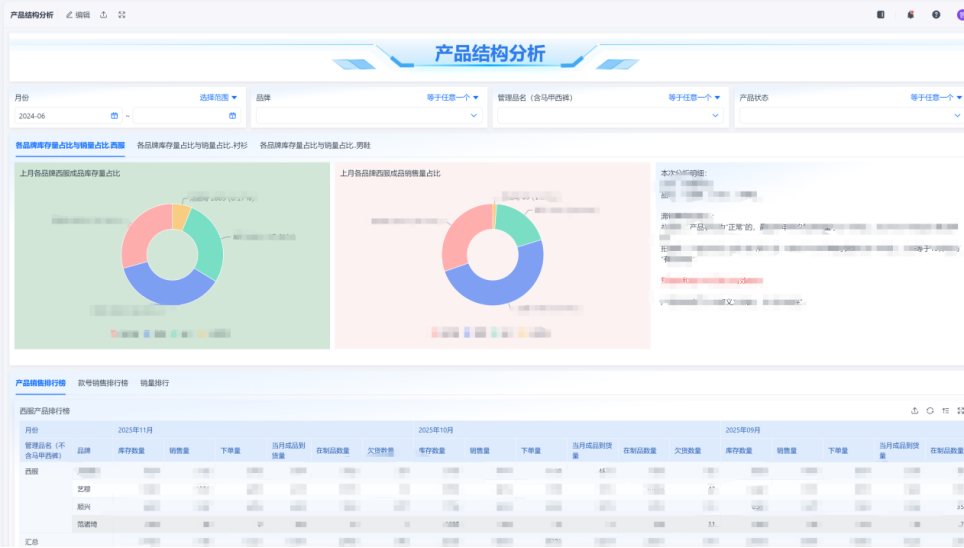Click export icon above 西服产品排行榜 table
964x548 pixels.
click(x=915, y=411)
